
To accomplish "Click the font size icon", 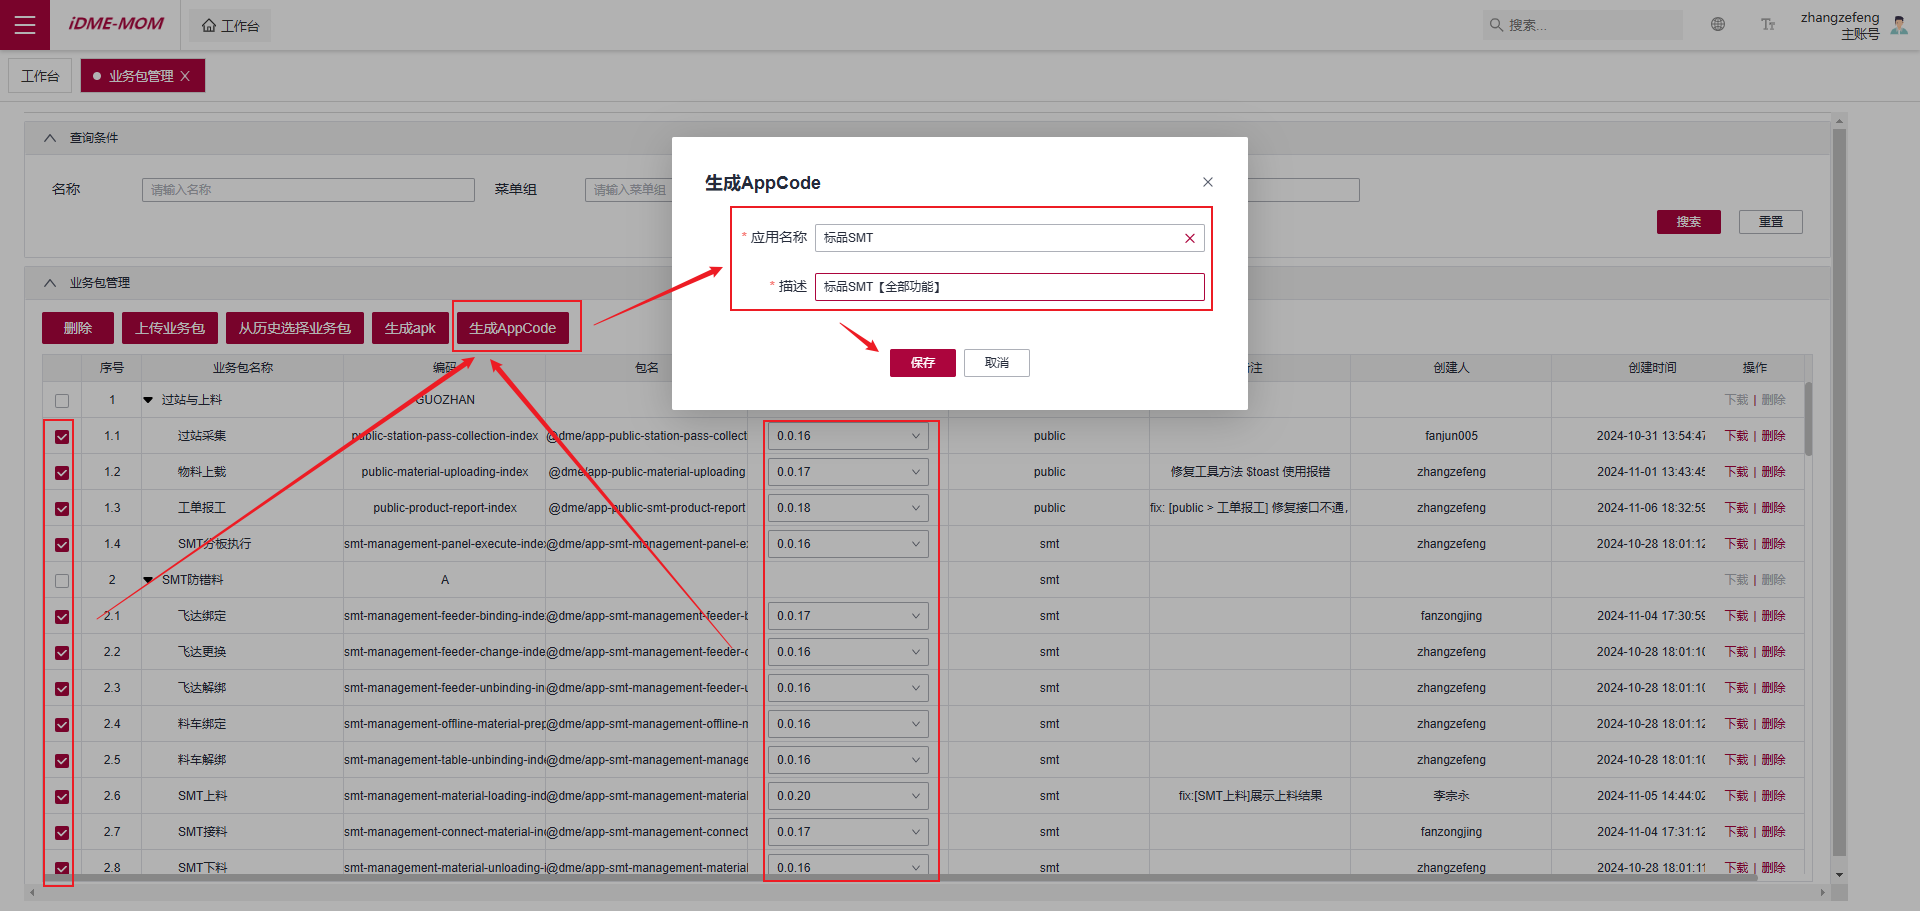I will pos(1768,25).
